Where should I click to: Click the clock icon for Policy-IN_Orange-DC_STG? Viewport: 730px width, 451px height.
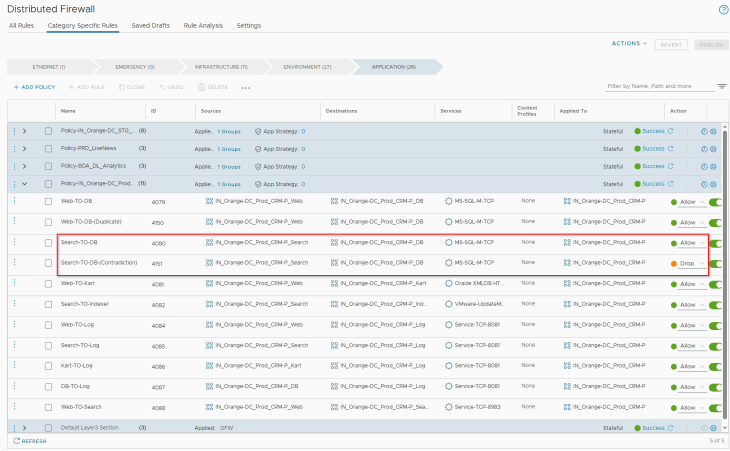pos(704,131)
